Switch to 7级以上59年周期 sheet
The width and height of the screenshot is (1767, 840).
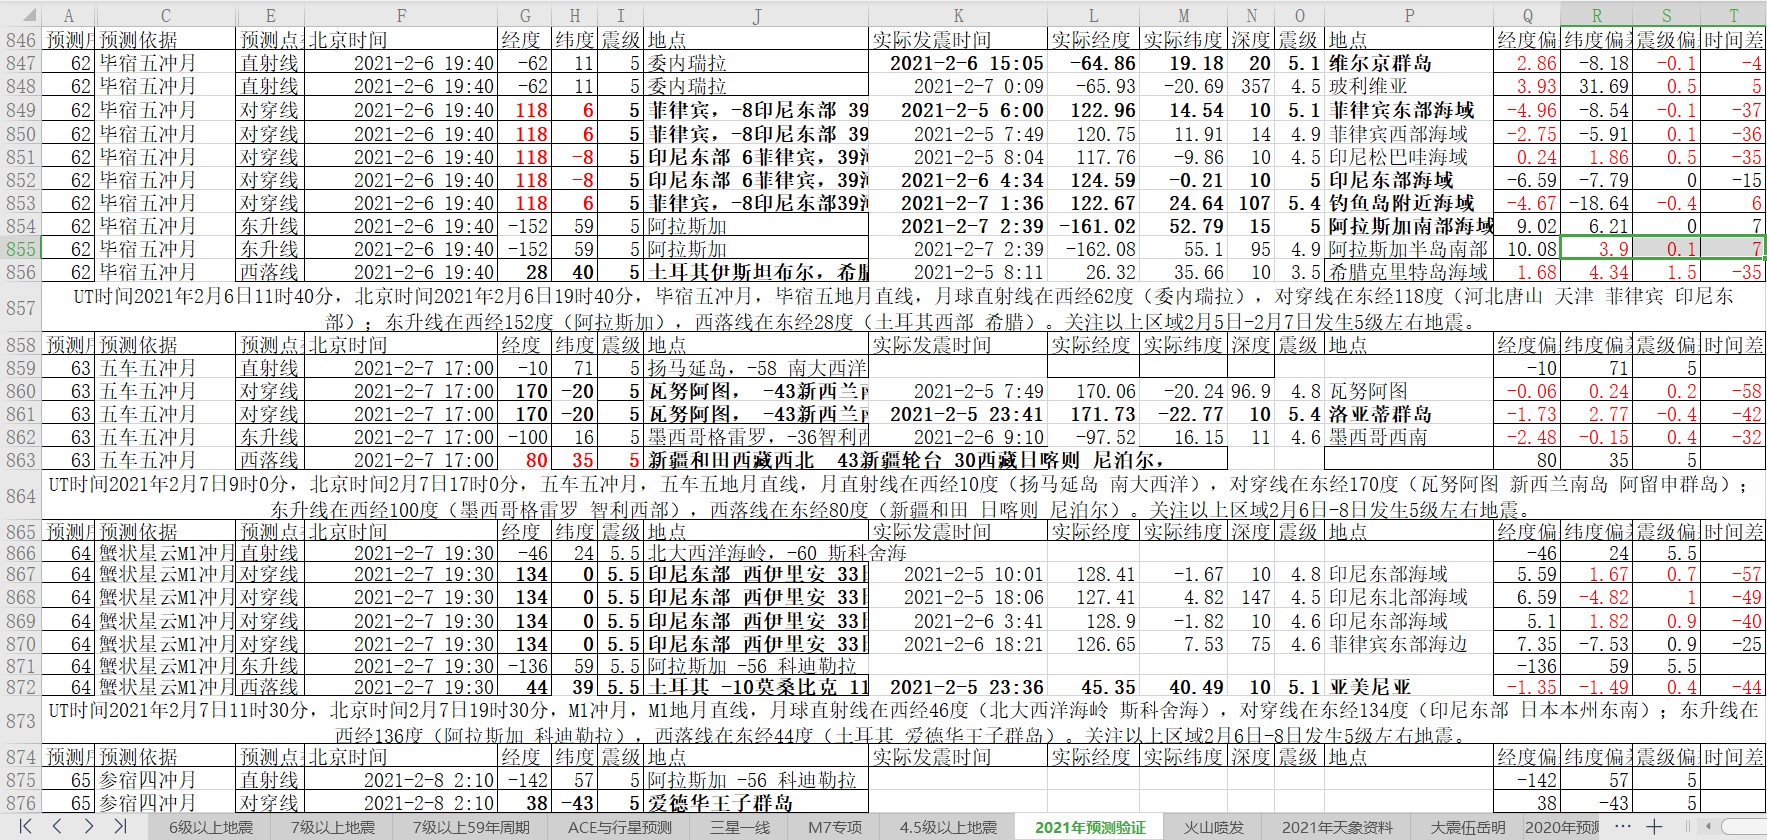point(471,827)
